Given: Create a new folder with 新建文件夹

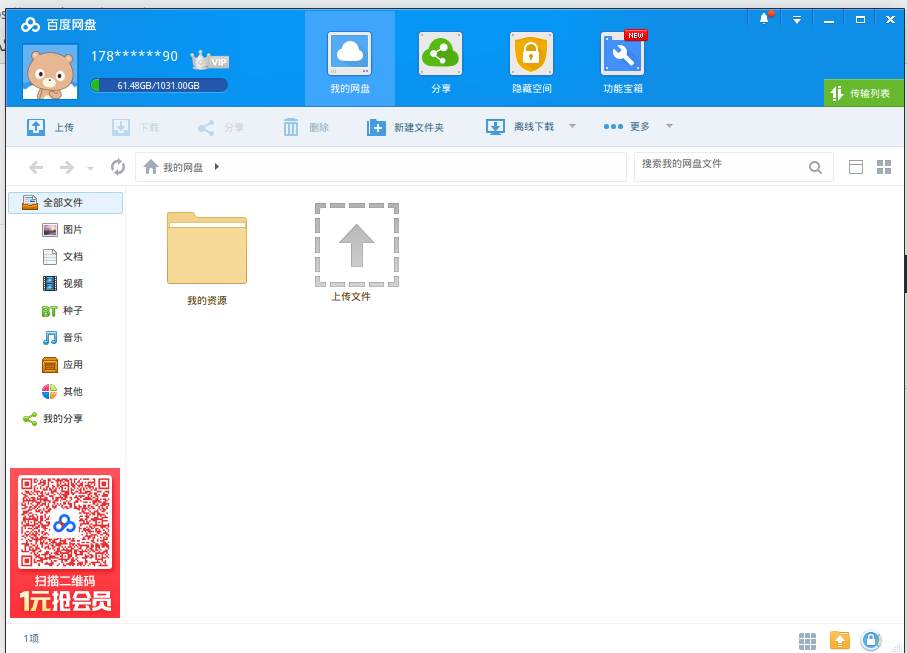Looking at the screenshot, I should (405, 127).
